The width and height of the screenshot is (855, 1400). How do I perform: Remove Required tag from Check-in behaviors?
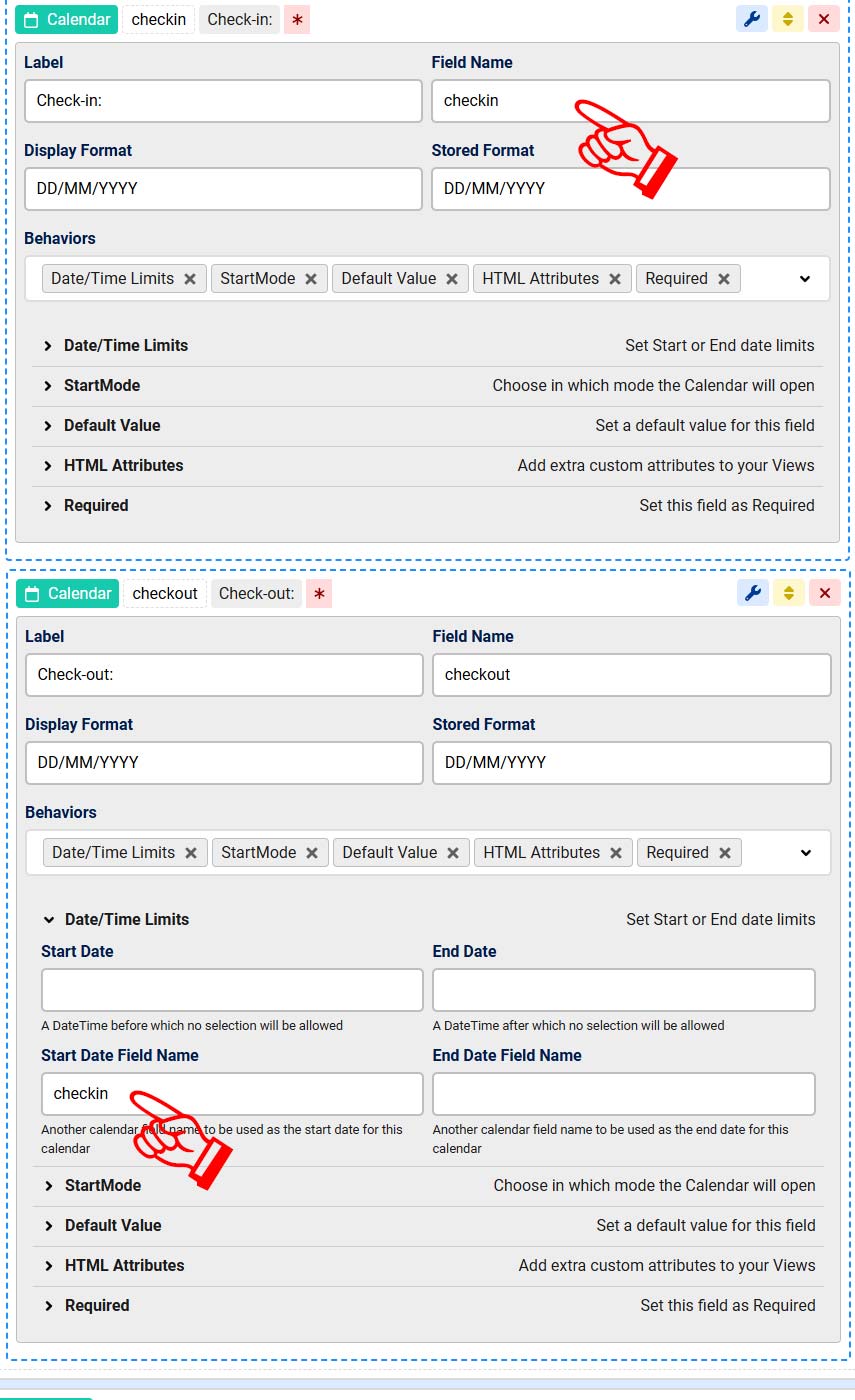tap(724, 279)
